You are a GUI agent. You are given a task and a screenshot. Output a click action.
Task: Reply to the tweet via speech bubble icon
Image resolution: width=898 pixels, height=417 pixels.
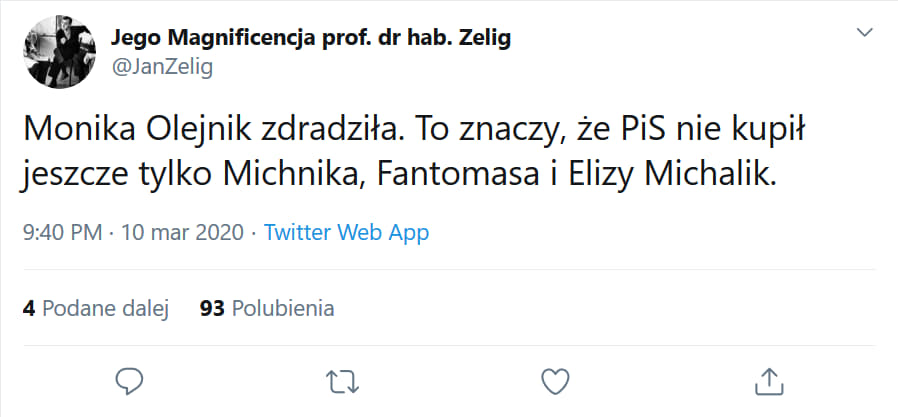(130, 380)
